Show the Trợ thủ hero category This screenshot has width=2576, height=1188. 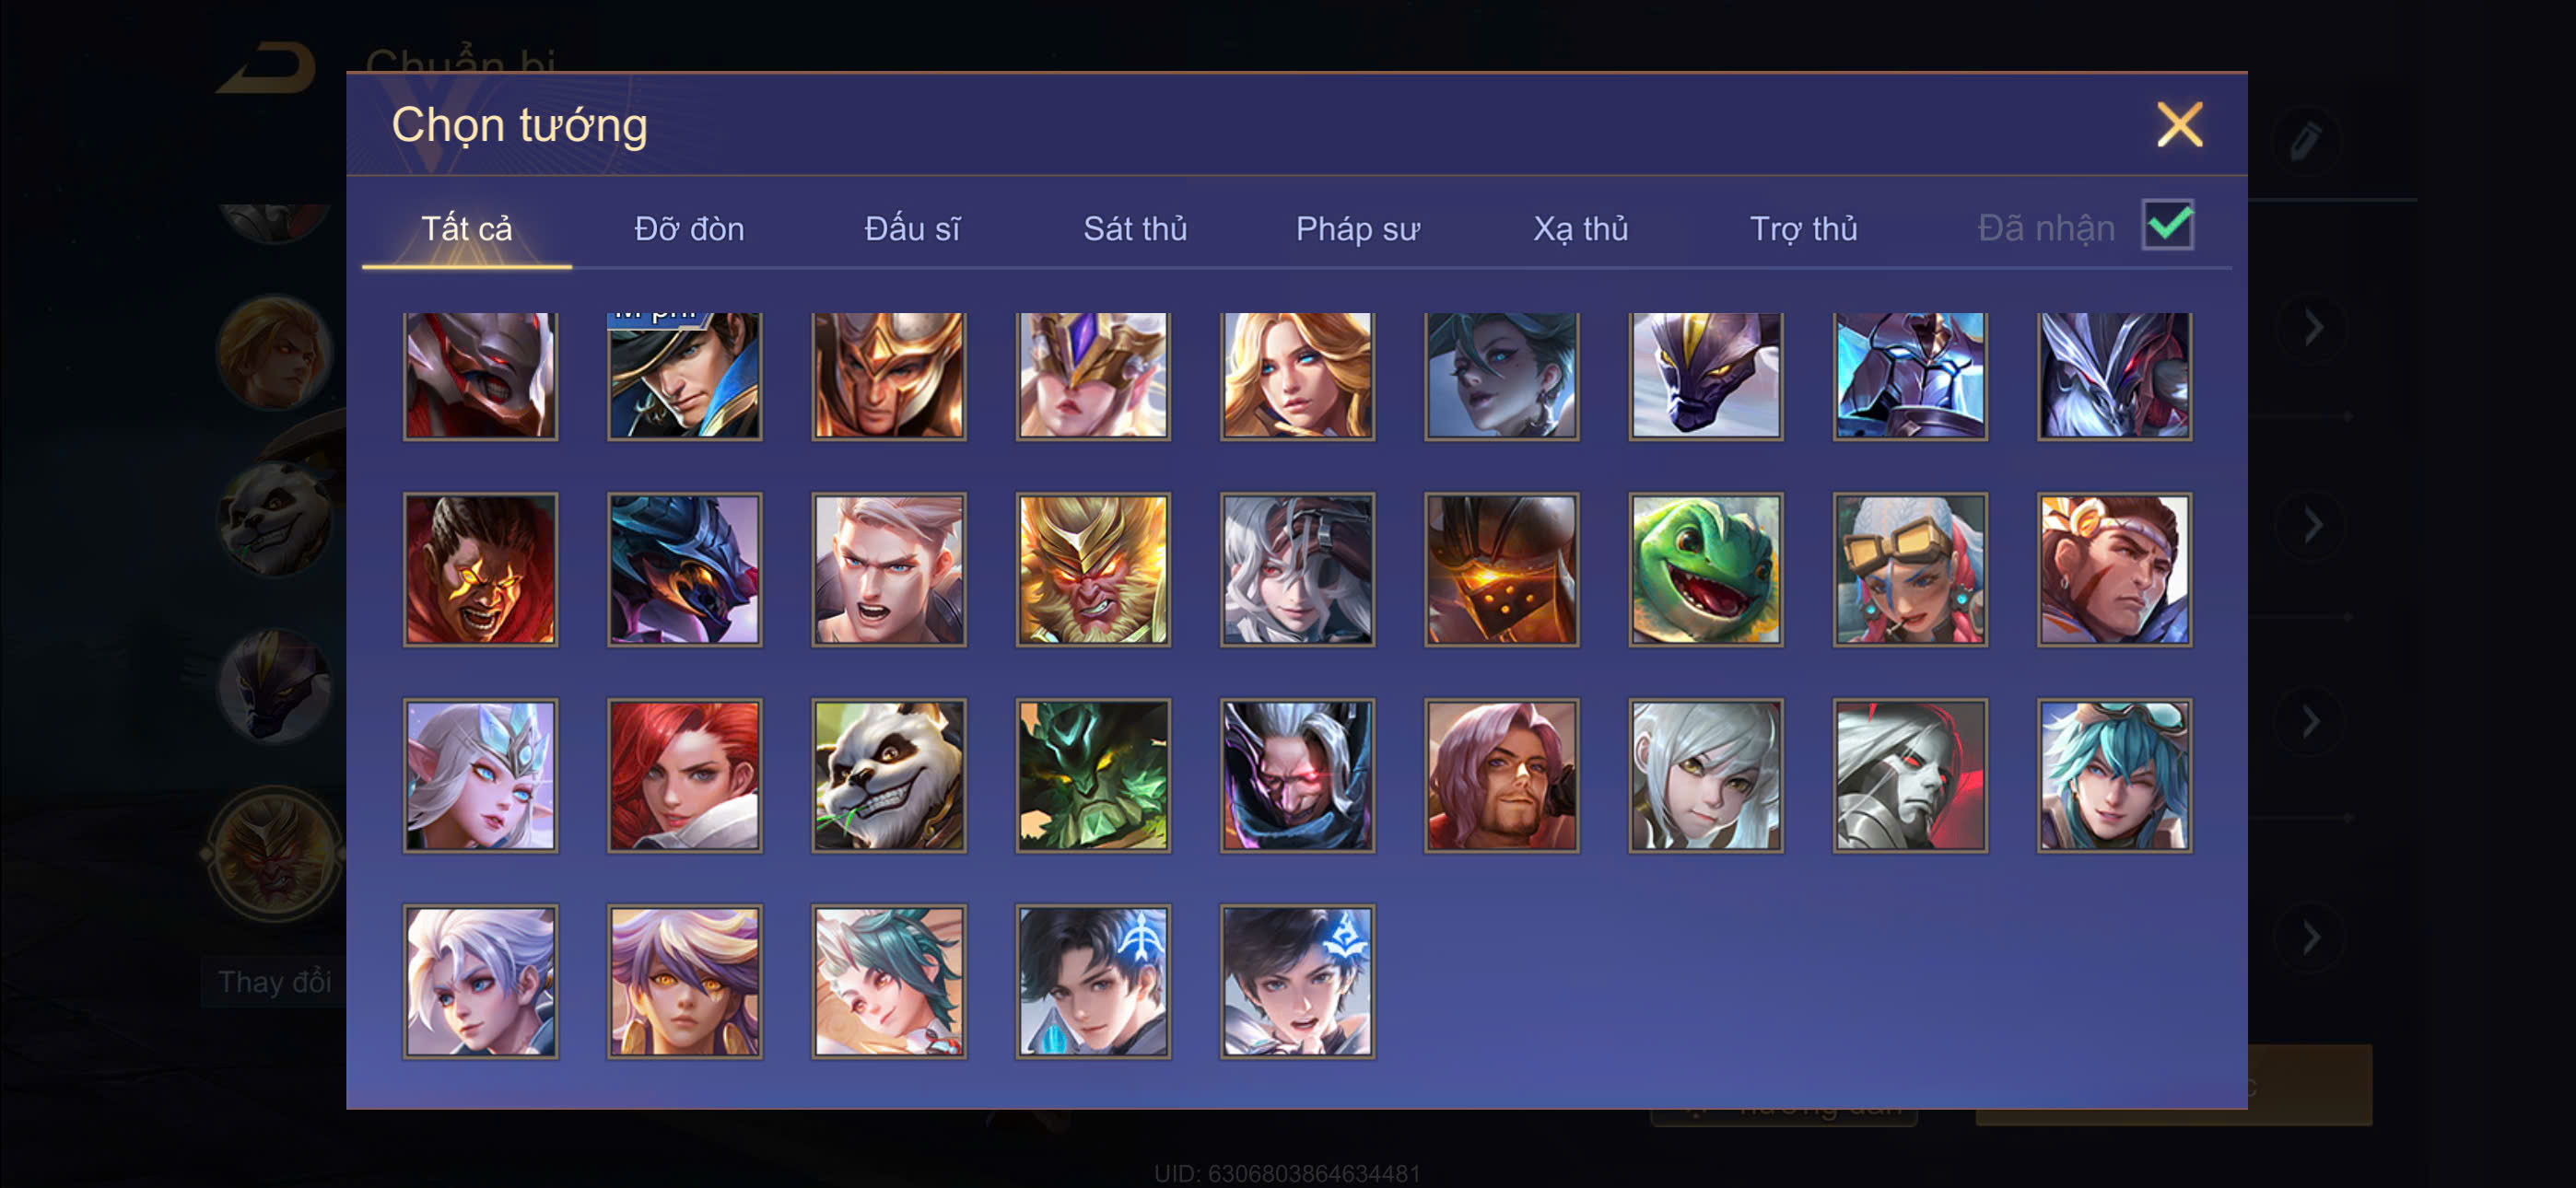tap(1803, 229)
